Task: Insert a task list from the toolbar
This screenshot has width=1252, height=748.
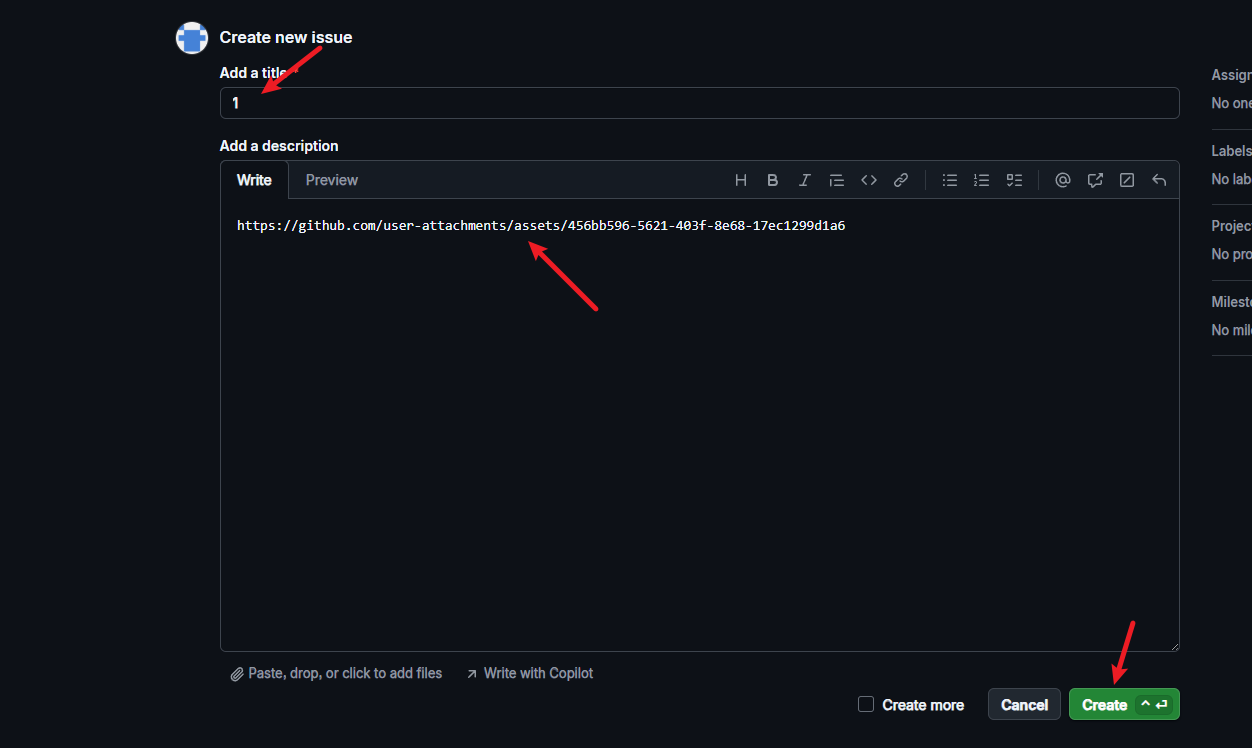Action: click(x=1014, y=180)
